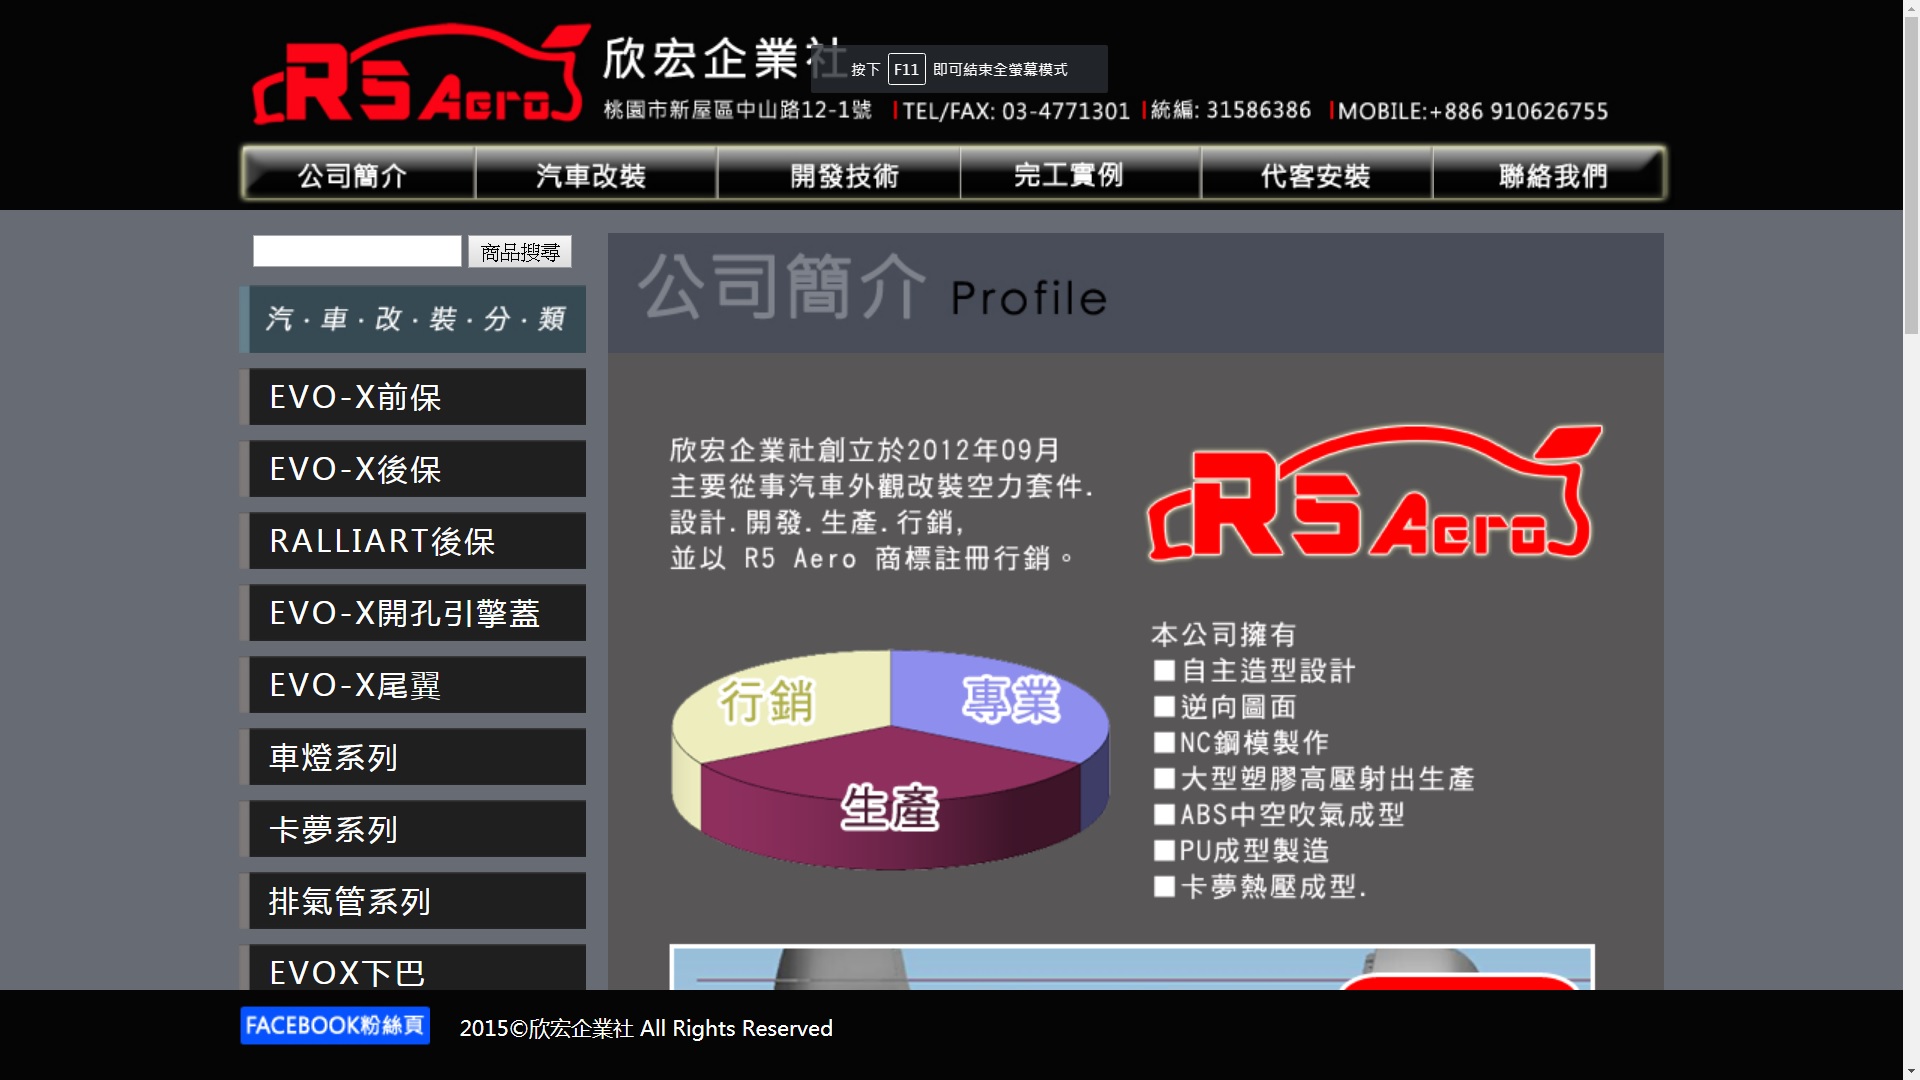Click the 逆向圖面 list item
The image size is (1920, 1080).
click(x=1225, y=707)
